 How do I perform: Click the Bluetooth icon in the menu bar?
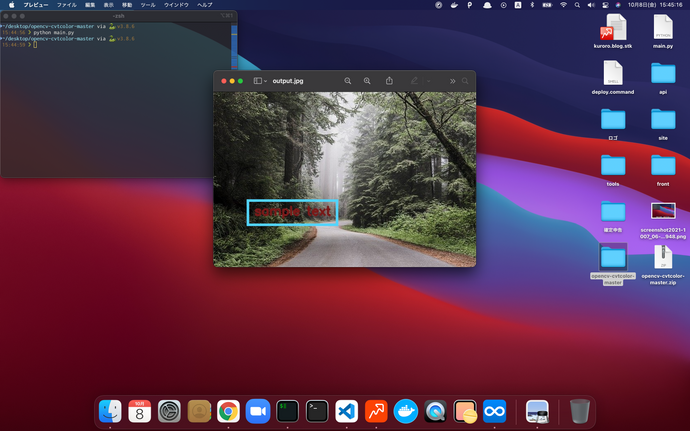coord(532,5)
